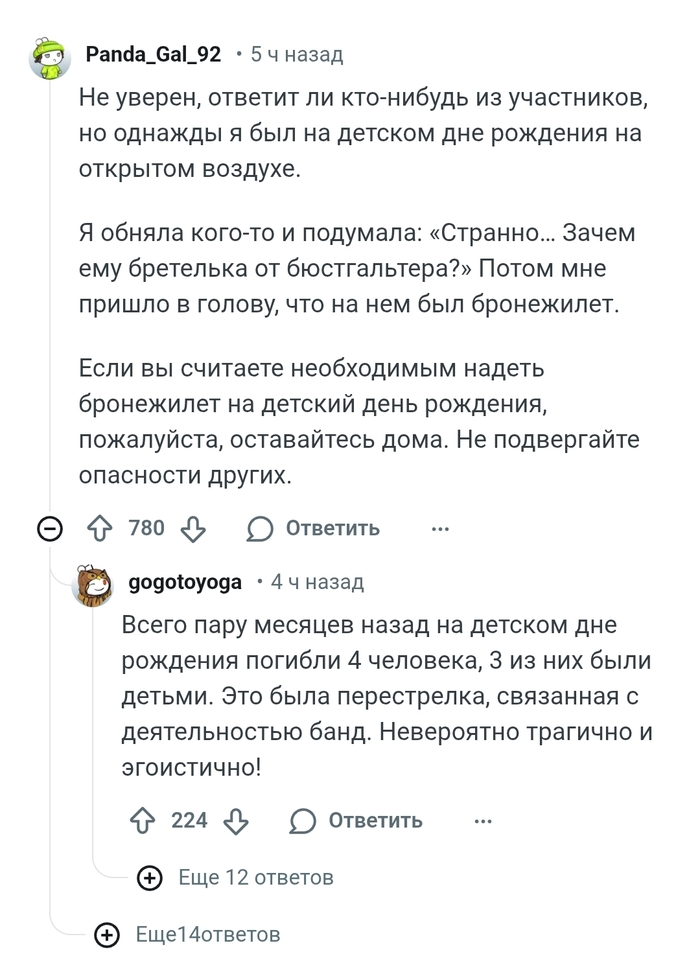Open more options on Panda_Gal_92's comment
This screenshot has height=976, width=700.
pyautogui.click(x=440, y=528)
